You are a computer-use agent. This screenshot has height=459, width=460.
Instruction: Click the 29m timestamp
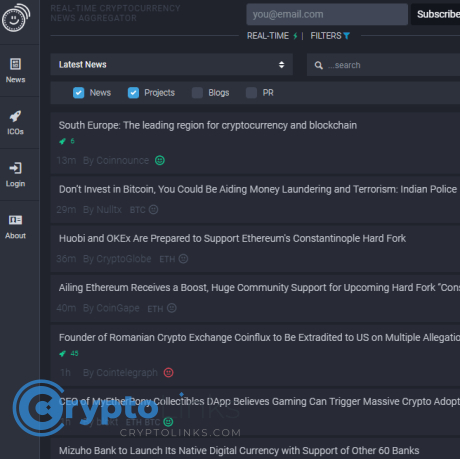click(x=66, y=209)
